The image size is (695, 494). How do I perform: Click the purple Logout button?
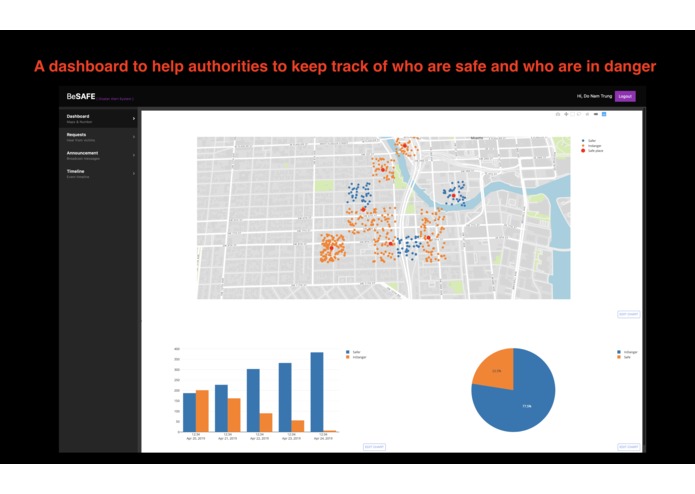[625, 96]
